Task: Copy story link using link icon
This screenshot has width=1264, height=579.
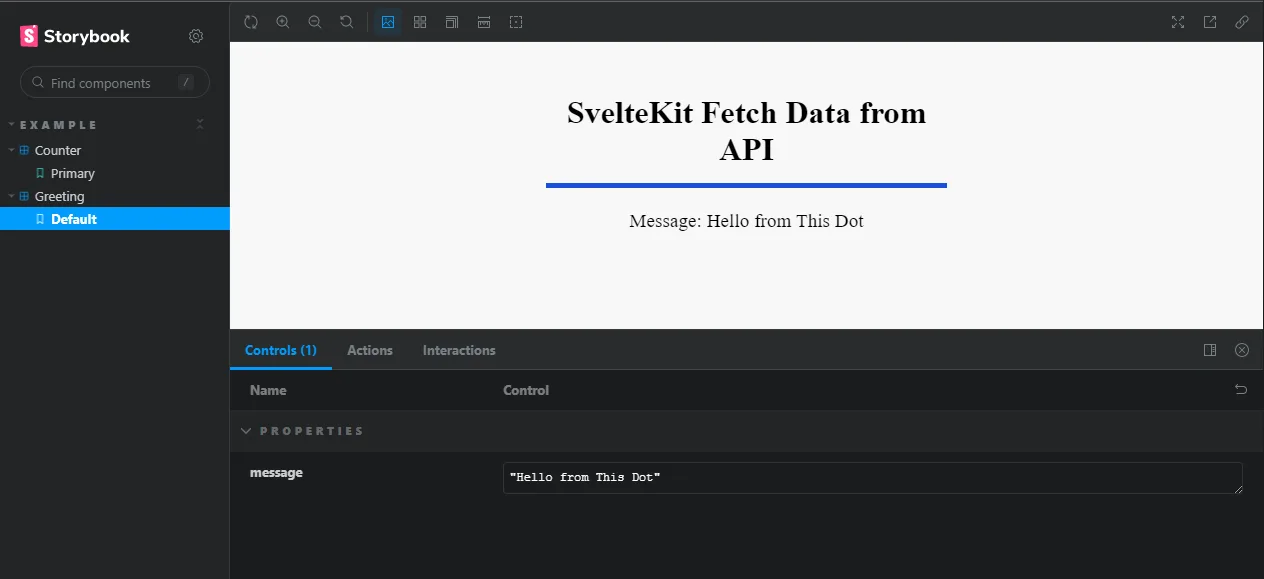Action: pos(1241,21)
